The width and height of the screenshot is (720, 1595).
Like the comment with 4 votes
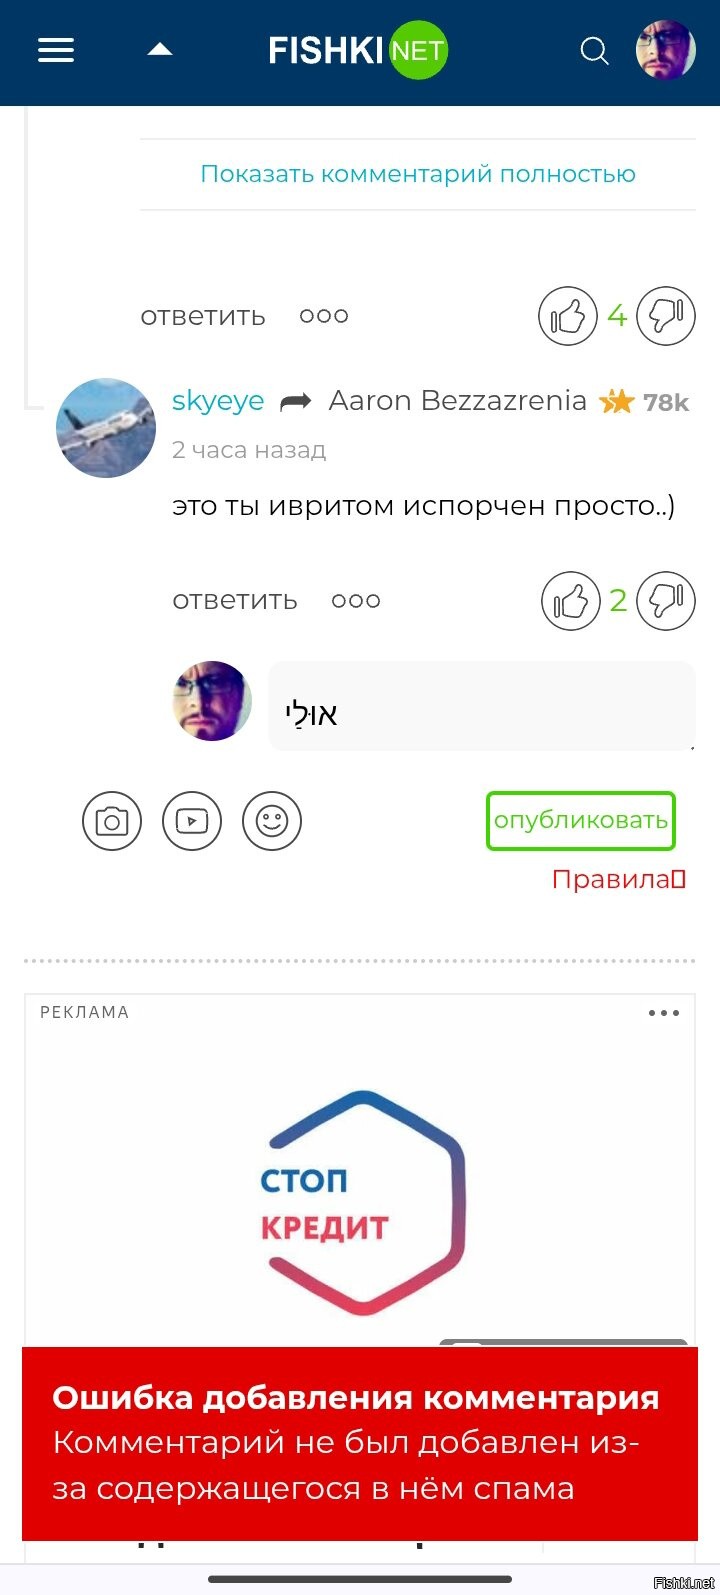pyautogui.click(x=568, y=316)
